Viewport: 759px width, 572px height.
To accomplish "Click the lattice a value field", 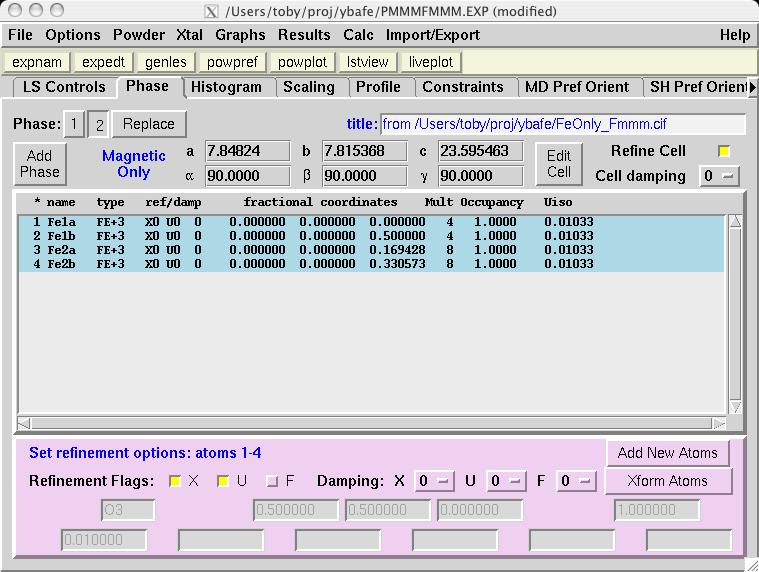I will pos(248,151).
